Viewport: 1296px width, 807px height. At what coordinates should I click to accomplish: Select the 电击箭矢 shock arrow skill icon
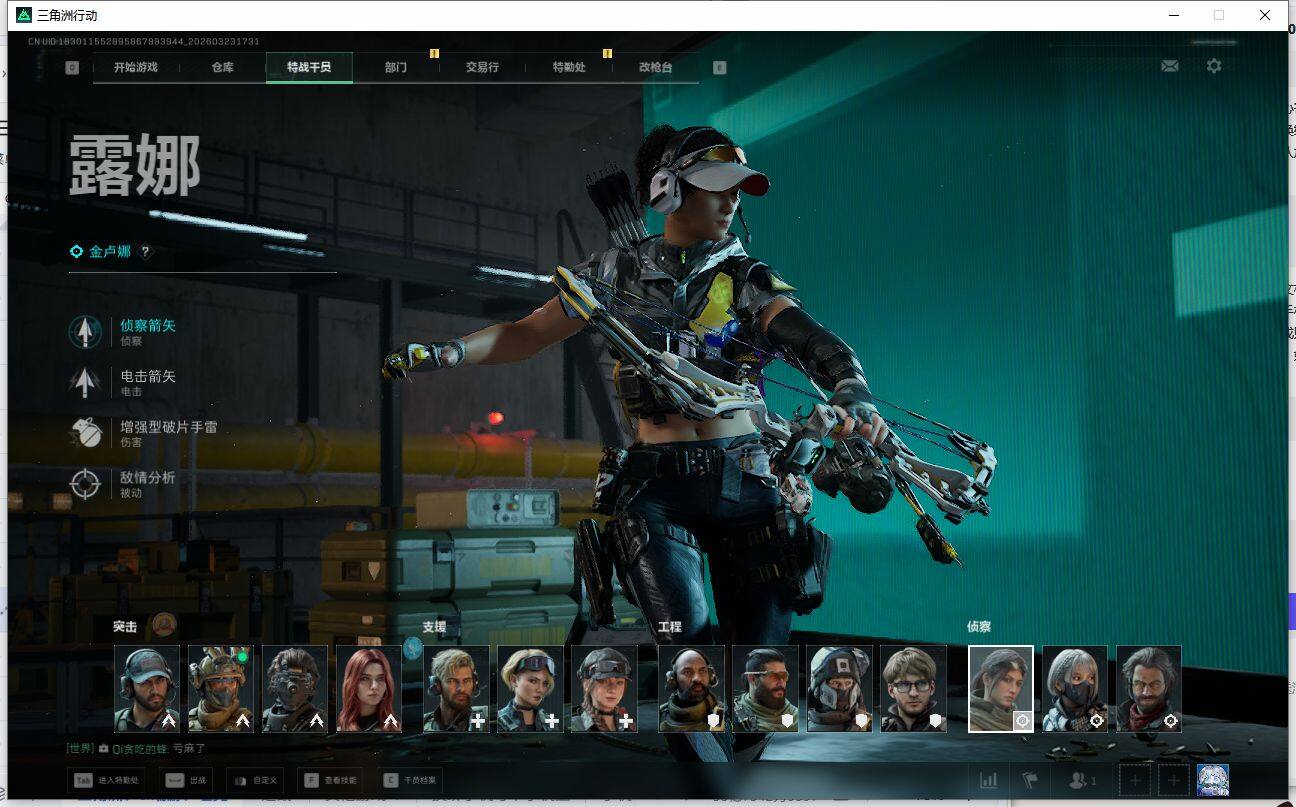click(85, 382)
